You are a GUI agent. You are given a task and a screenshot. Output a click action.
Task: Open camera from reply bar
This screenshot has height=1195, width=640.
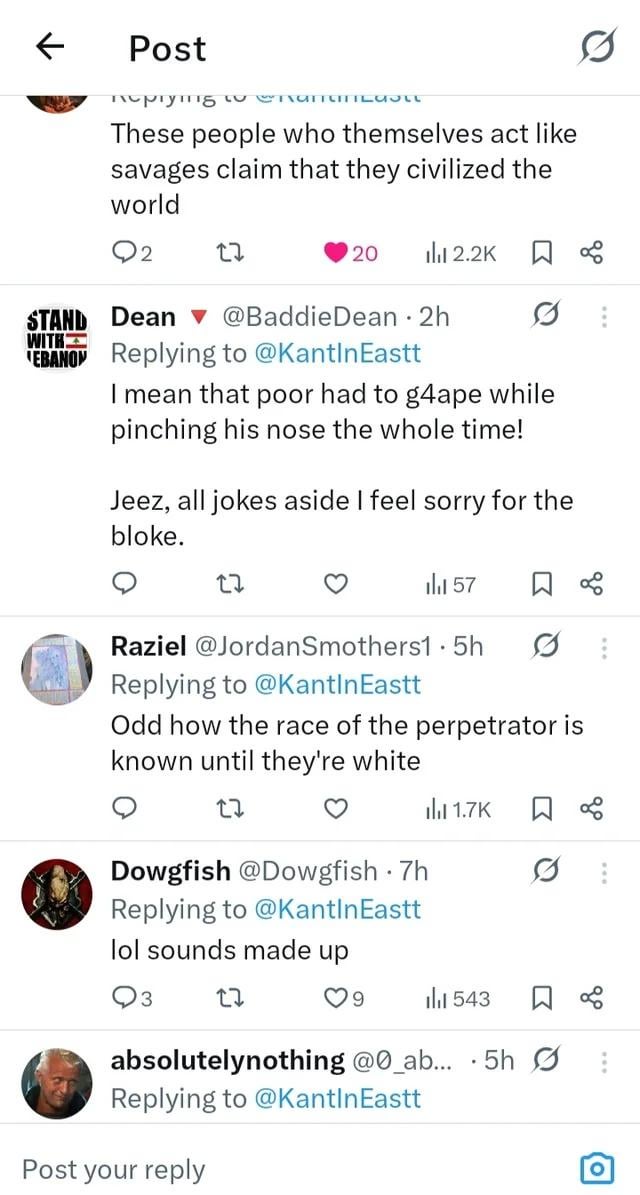click(597, 1167)
